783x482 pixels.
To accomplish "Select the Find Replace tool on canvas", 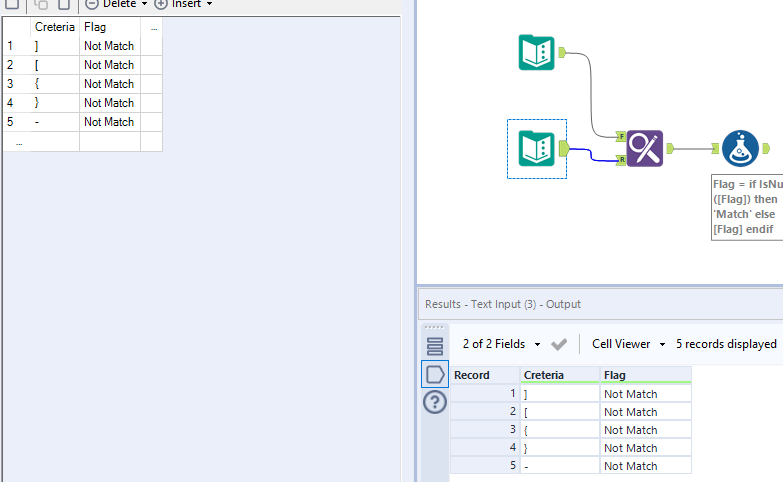I will click(645, 148).
